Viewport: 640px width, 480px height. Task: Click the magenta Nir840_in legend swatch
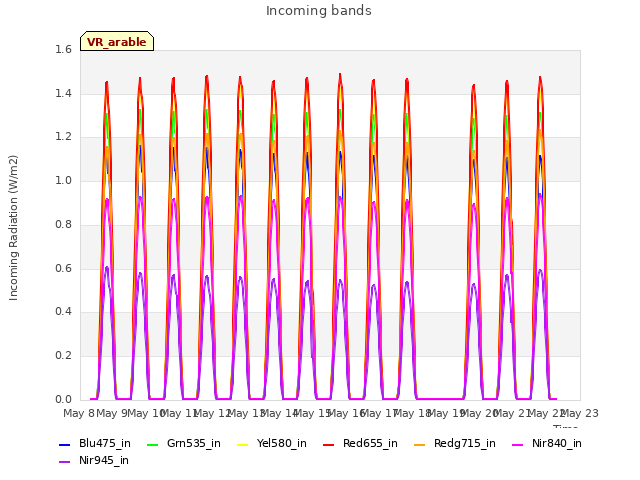(x=518, y=445)
